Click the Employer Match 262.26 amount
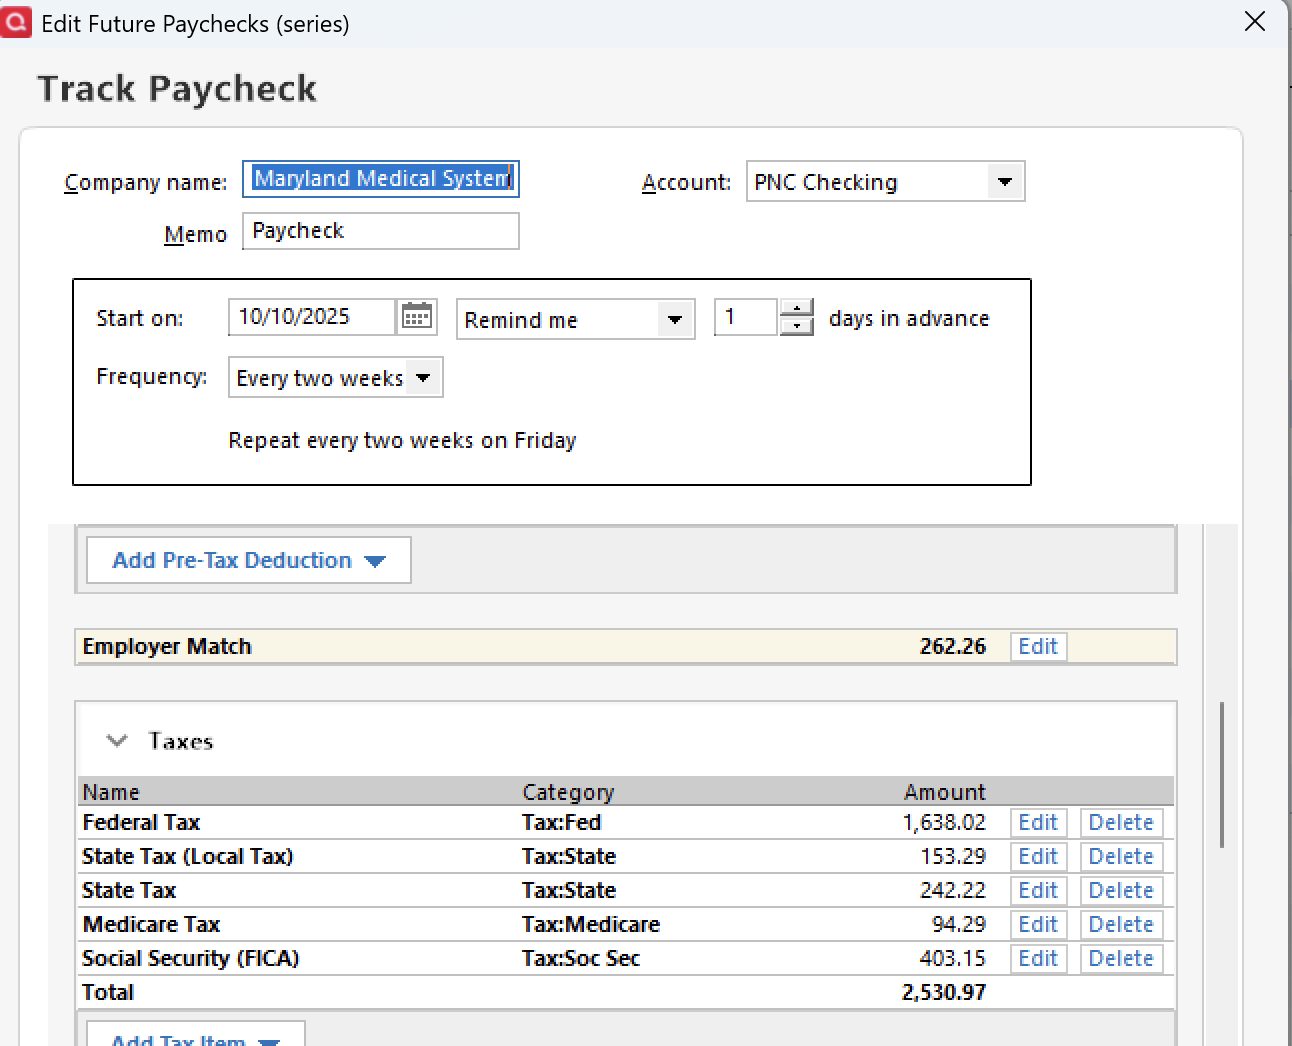The width and height of the screenshot is (1292, 1046). (x=953, y=647)
